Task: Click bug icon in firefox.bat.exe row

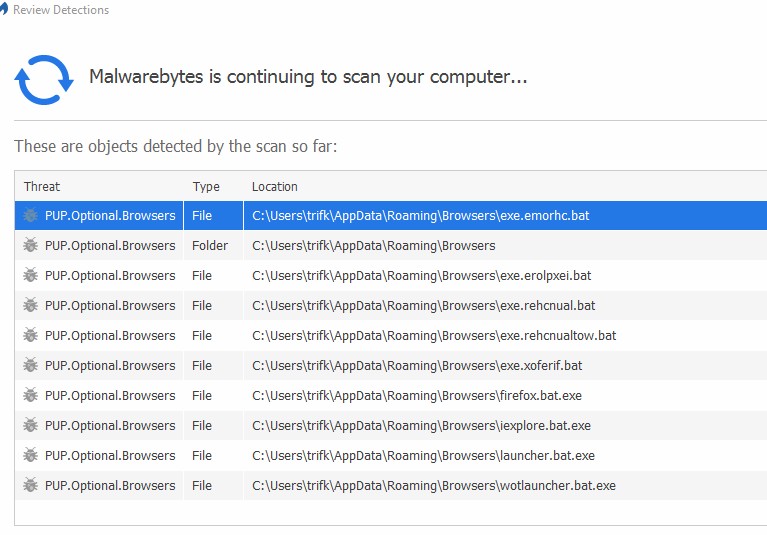Action: tap(30, 395)
